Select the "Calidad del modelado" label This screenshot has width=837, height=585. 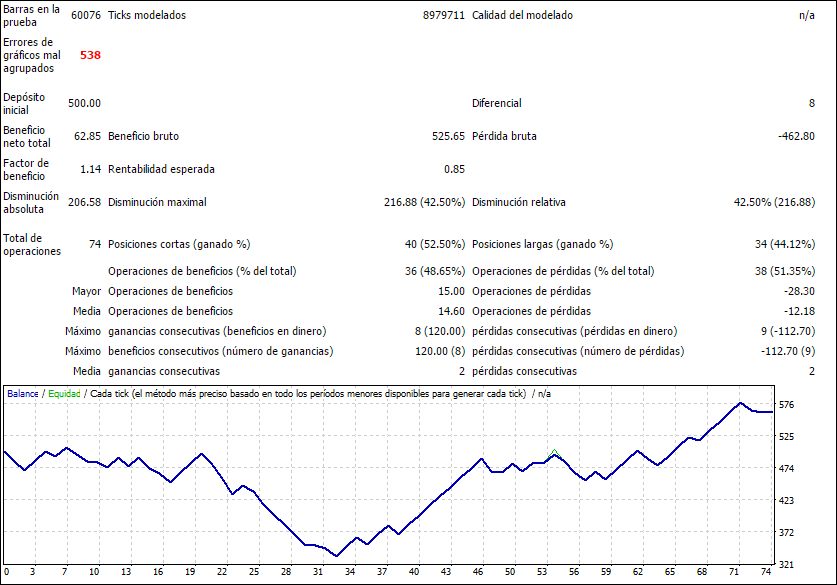522,16
